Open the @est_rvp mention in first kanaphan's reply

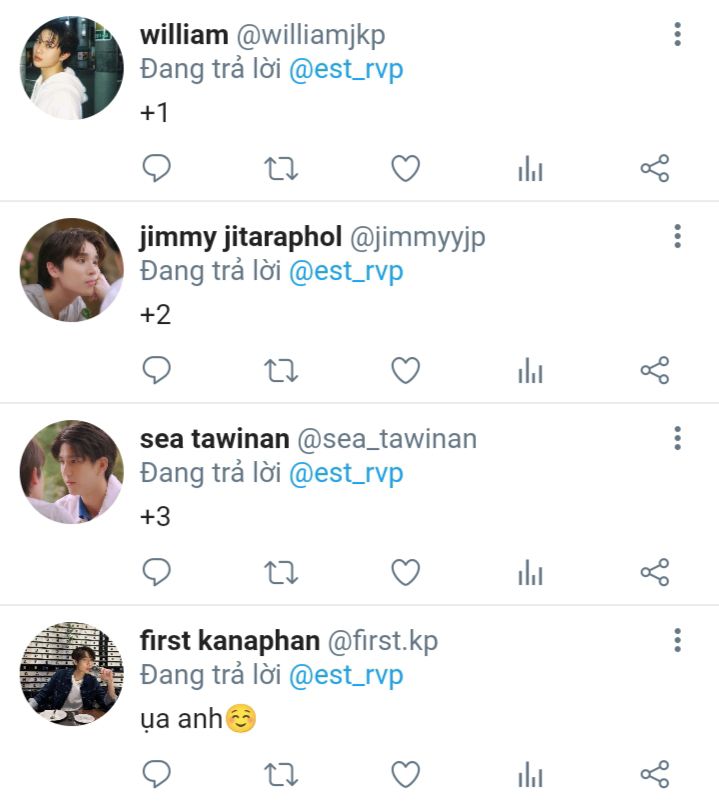(346, 675)
